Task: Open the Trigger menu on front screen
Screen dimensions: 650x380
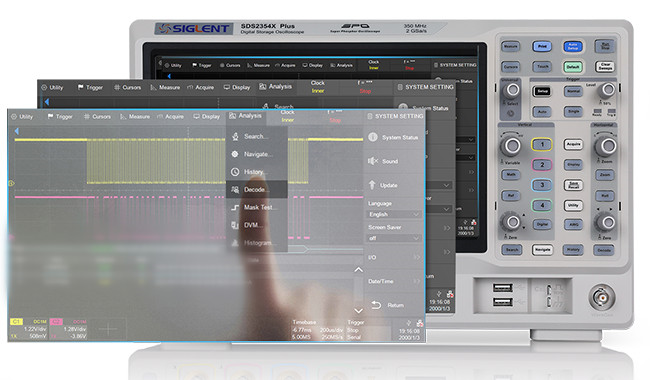Action: [x=60, y=117]
